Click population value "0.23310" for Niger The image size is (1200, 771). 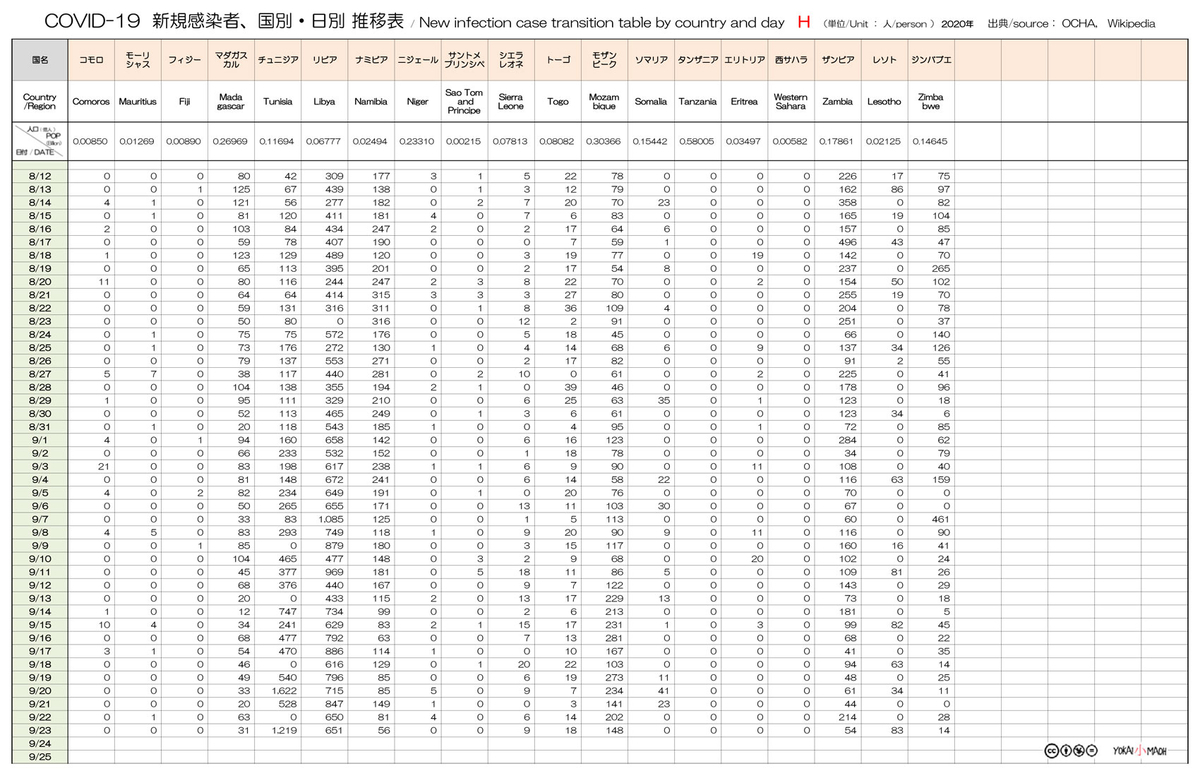(x=417, y=142)
